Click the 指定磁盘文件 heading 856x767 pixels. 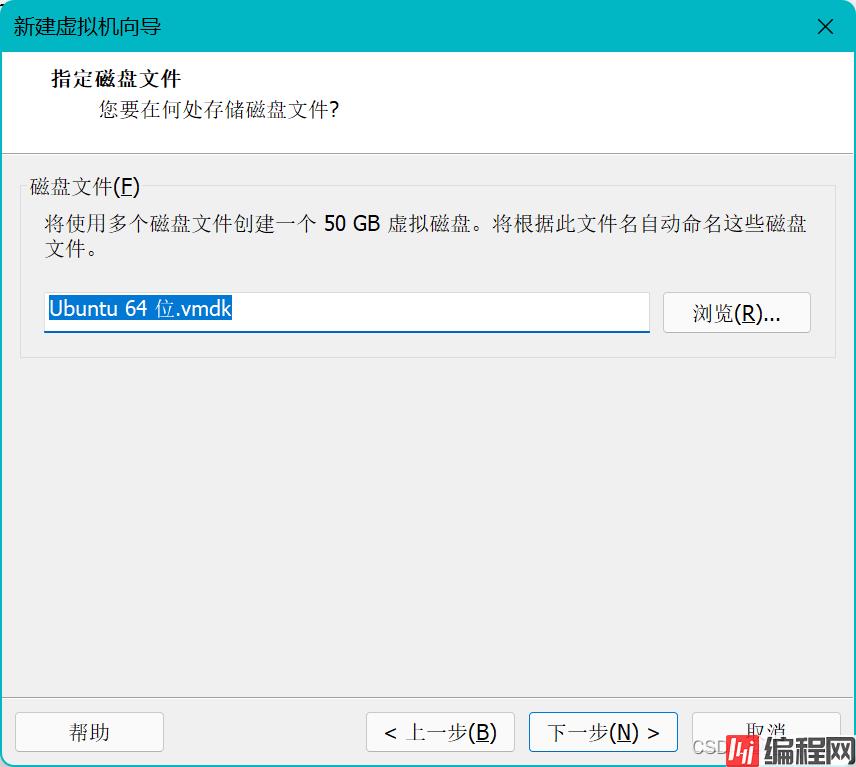[116, 79]
